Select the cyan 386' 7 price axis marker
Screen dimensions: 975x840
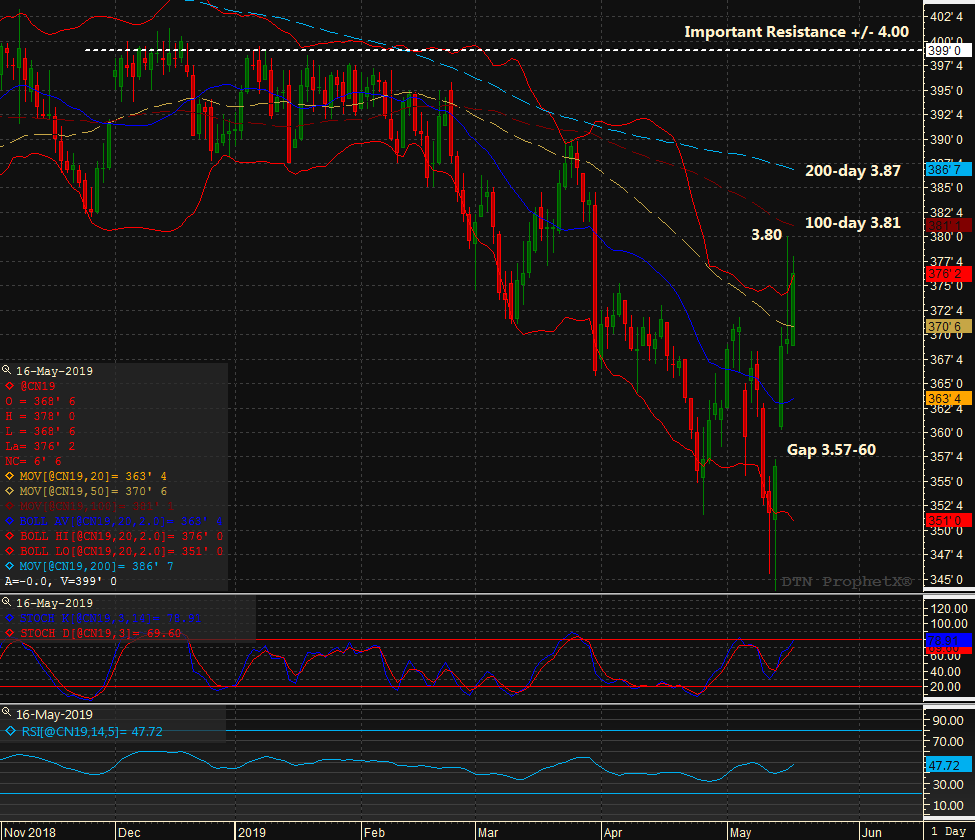click(x=948, y=169)
